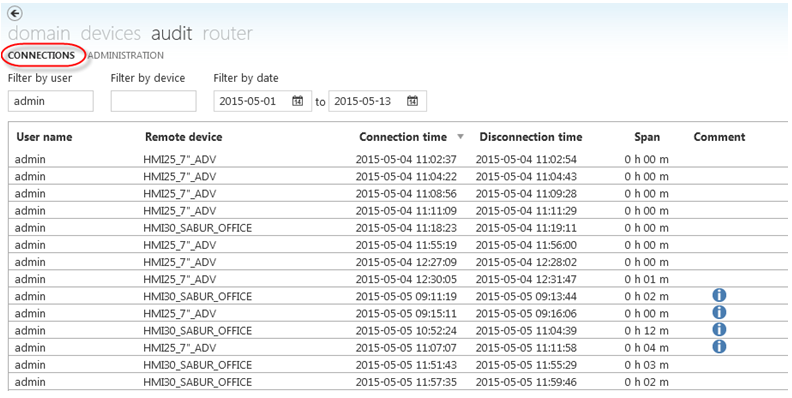Switch to the domain section

coord(39,33)
